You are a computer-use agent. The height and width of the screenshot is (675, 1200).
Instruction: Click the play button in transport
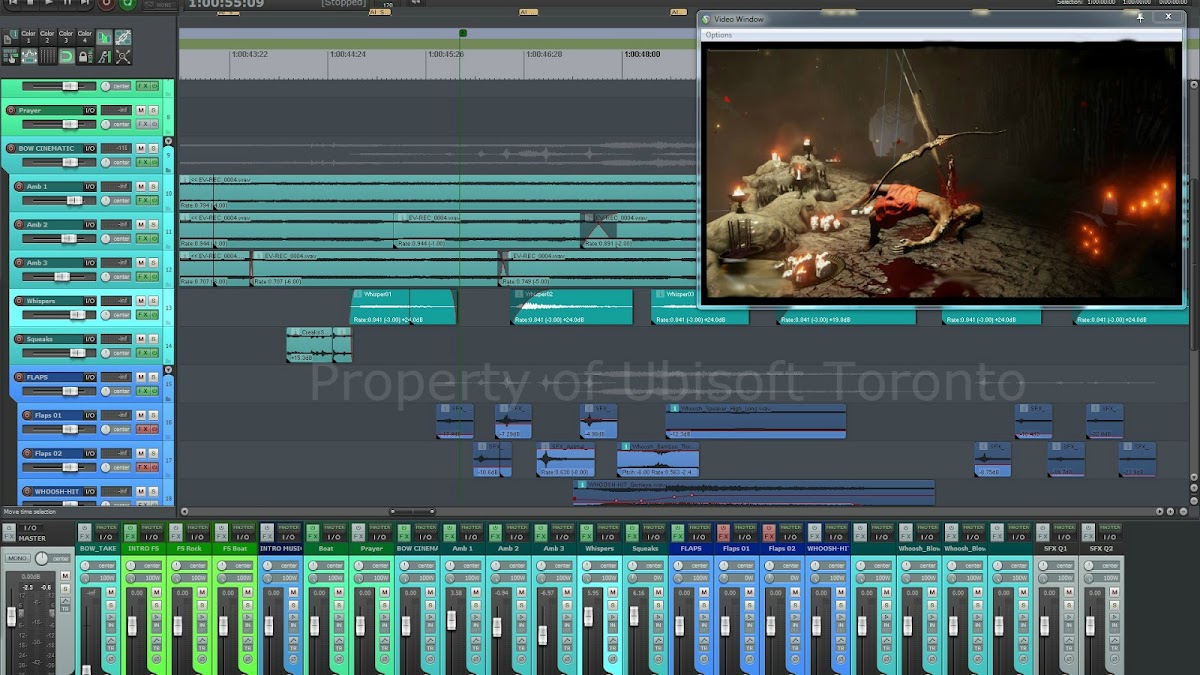[x=47, y=3]
